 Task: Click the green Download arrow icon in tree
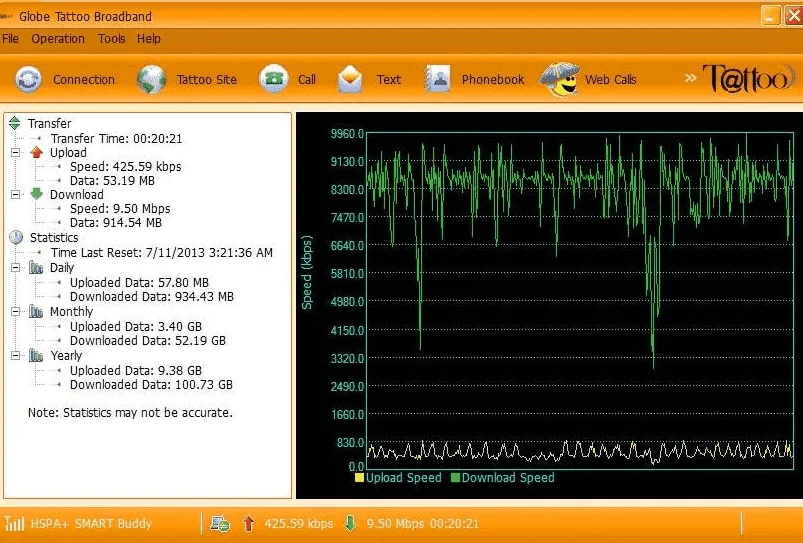pyautogui.click(x=36, y=194)
